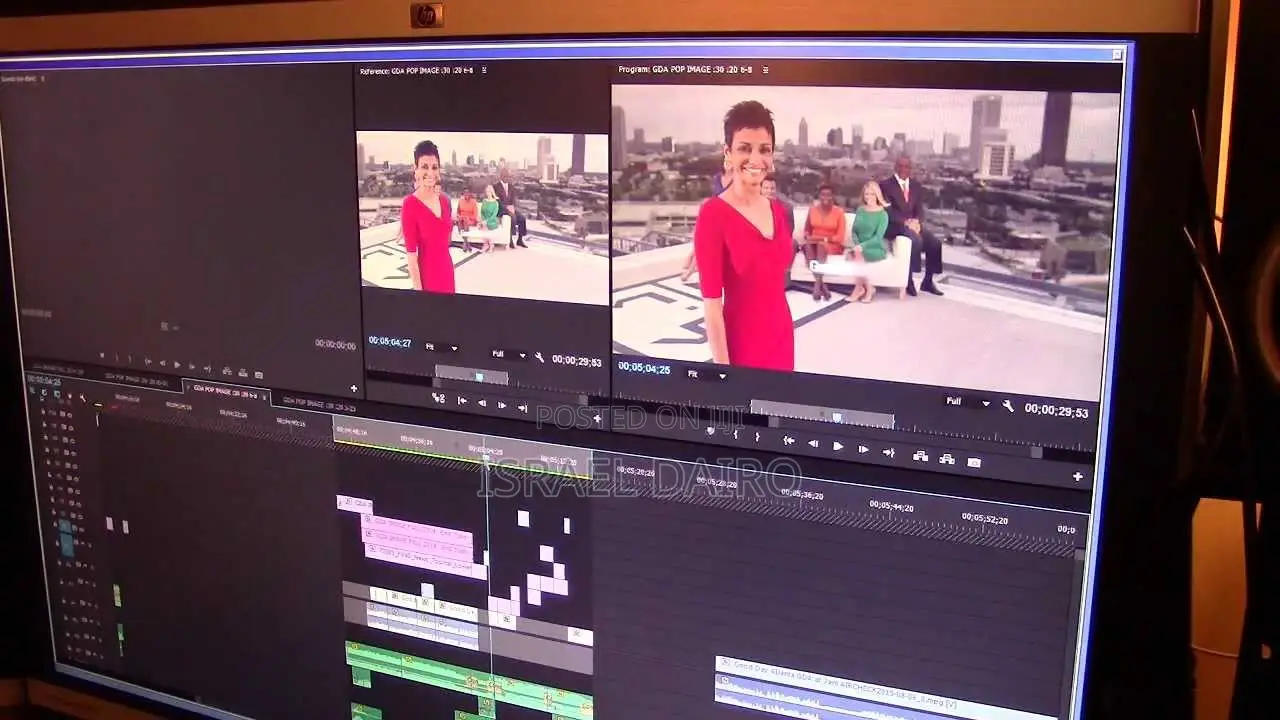
Task: Click the Insert button in Source monitor
Action: point(227,371)
